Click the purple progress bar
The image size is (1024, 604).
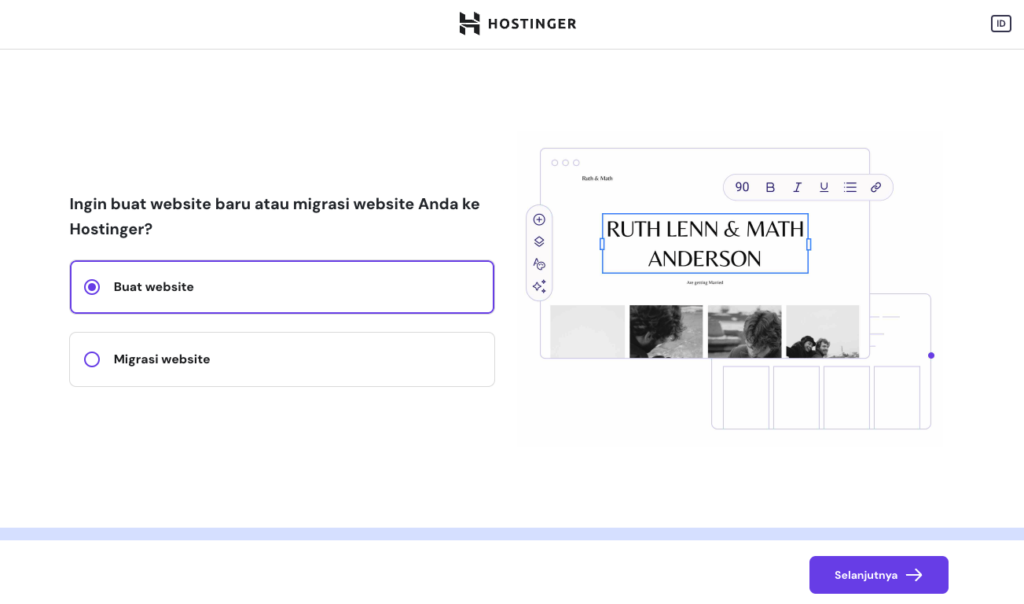pyautogui.click(x=512, y=531)
